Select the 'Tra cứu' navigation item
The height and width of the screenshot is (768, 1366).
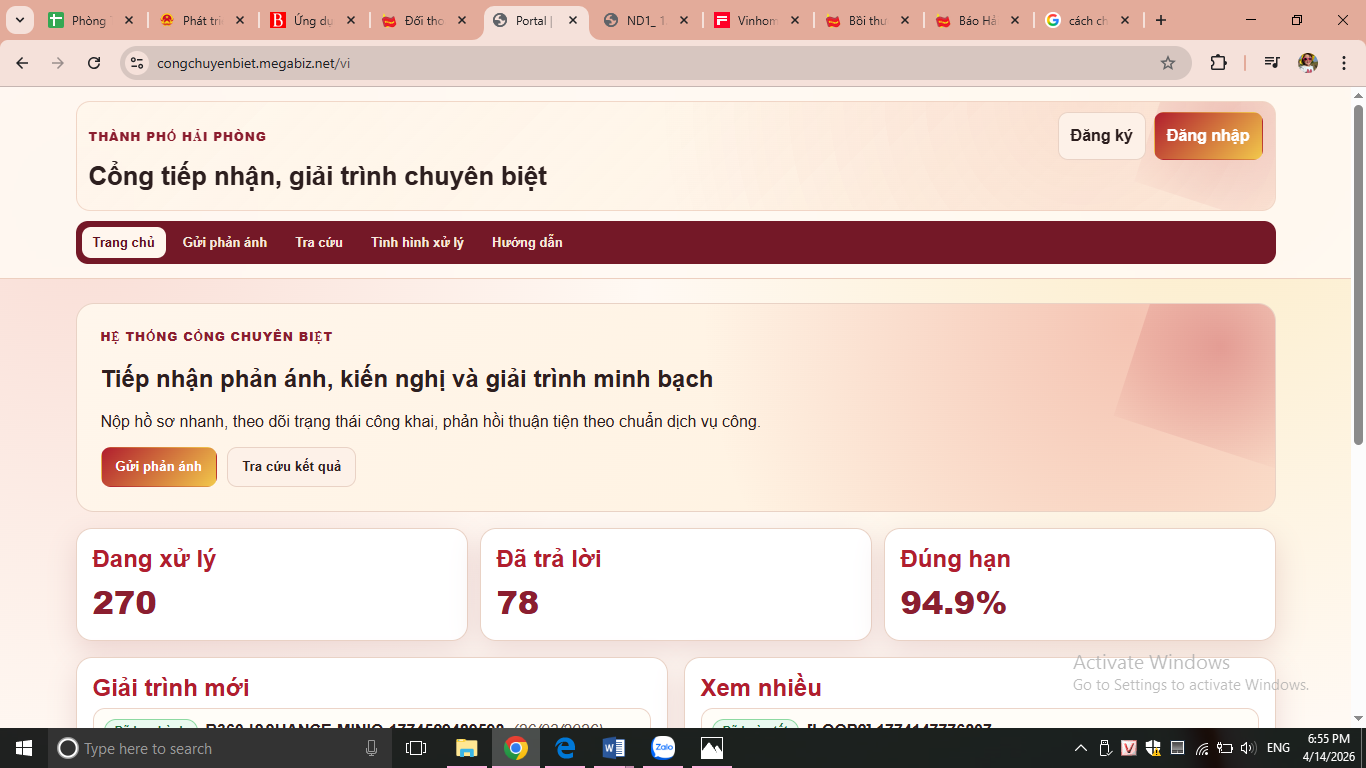point(319,242)
